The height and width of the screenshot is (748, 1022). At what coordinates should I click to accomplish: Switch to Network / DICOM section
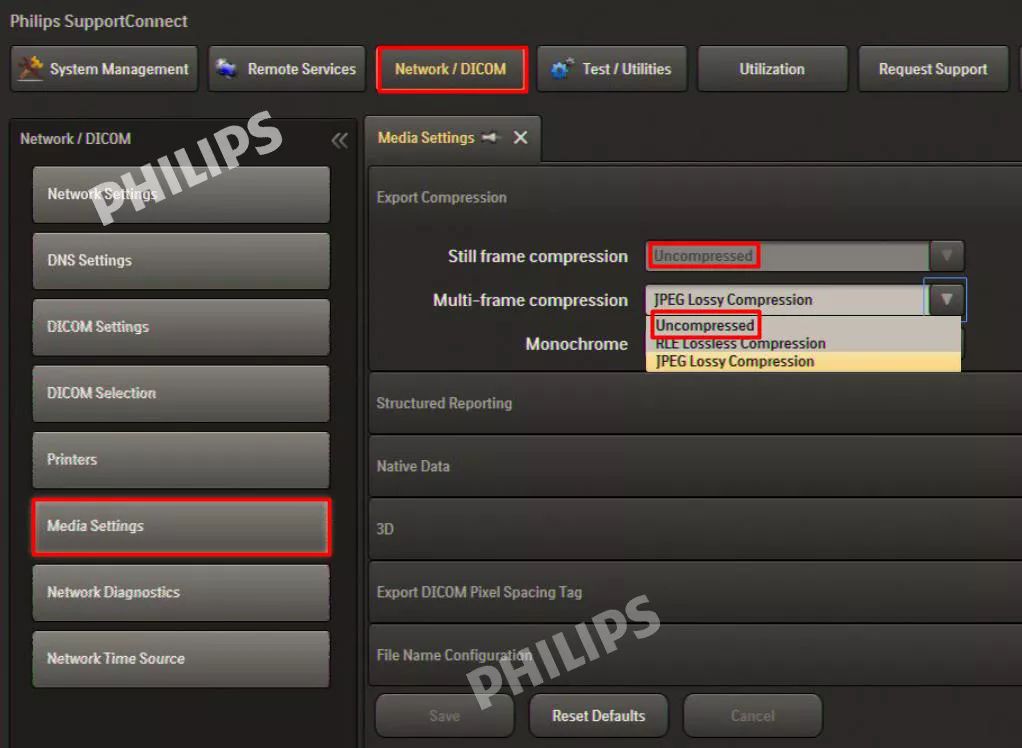452,68
